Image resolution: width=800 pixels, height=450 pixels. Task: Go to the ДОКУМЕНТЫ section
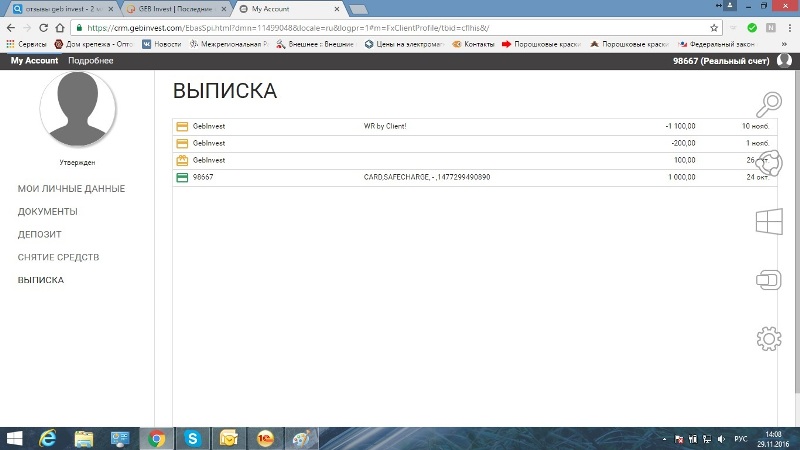(x=47, y=212)
